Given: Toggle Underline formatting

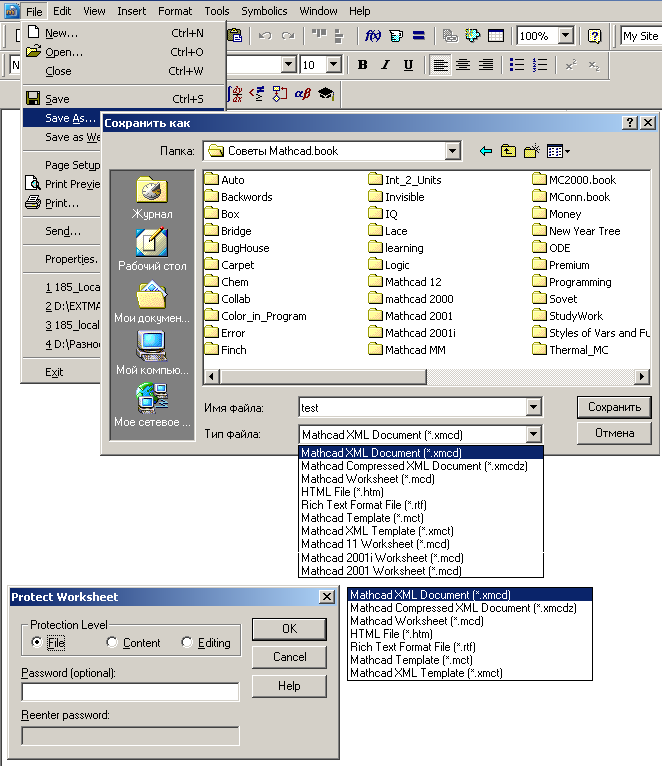Looking at the screenshot, I should pyautogui.click(x=408, y=64).
